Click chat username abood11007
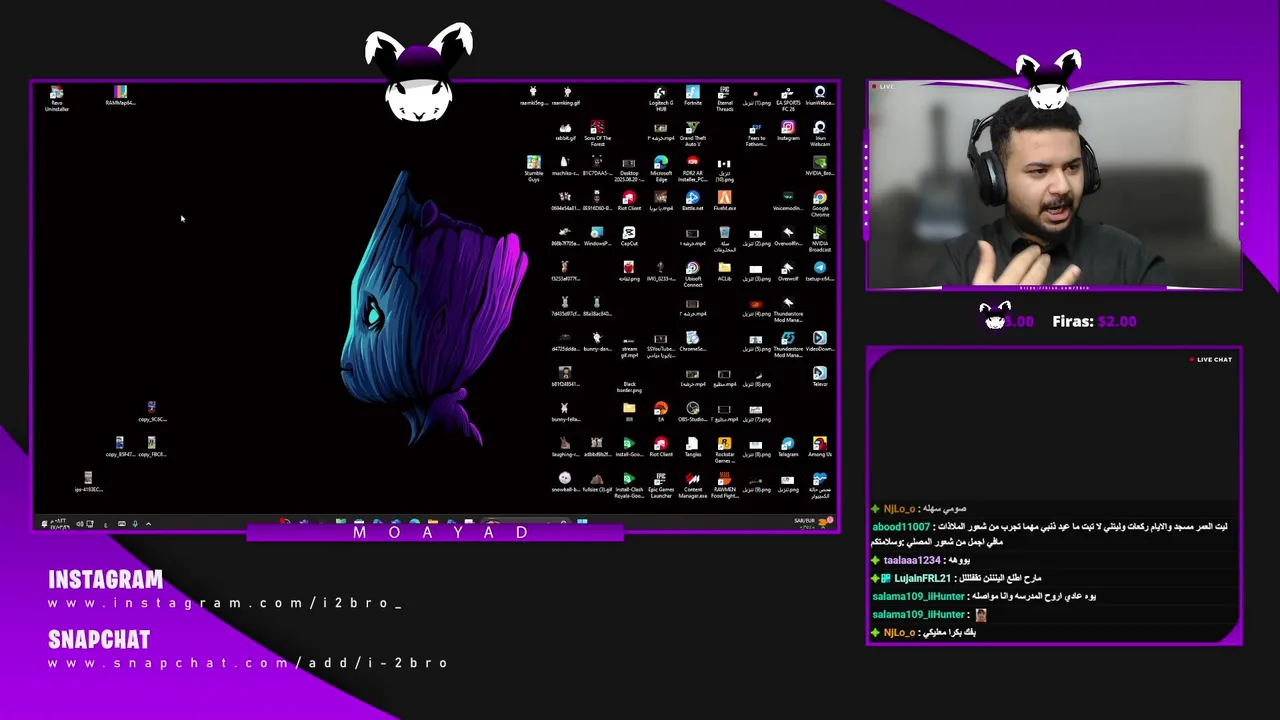This screenshot has height=720, width=1280. coord(901,527)
